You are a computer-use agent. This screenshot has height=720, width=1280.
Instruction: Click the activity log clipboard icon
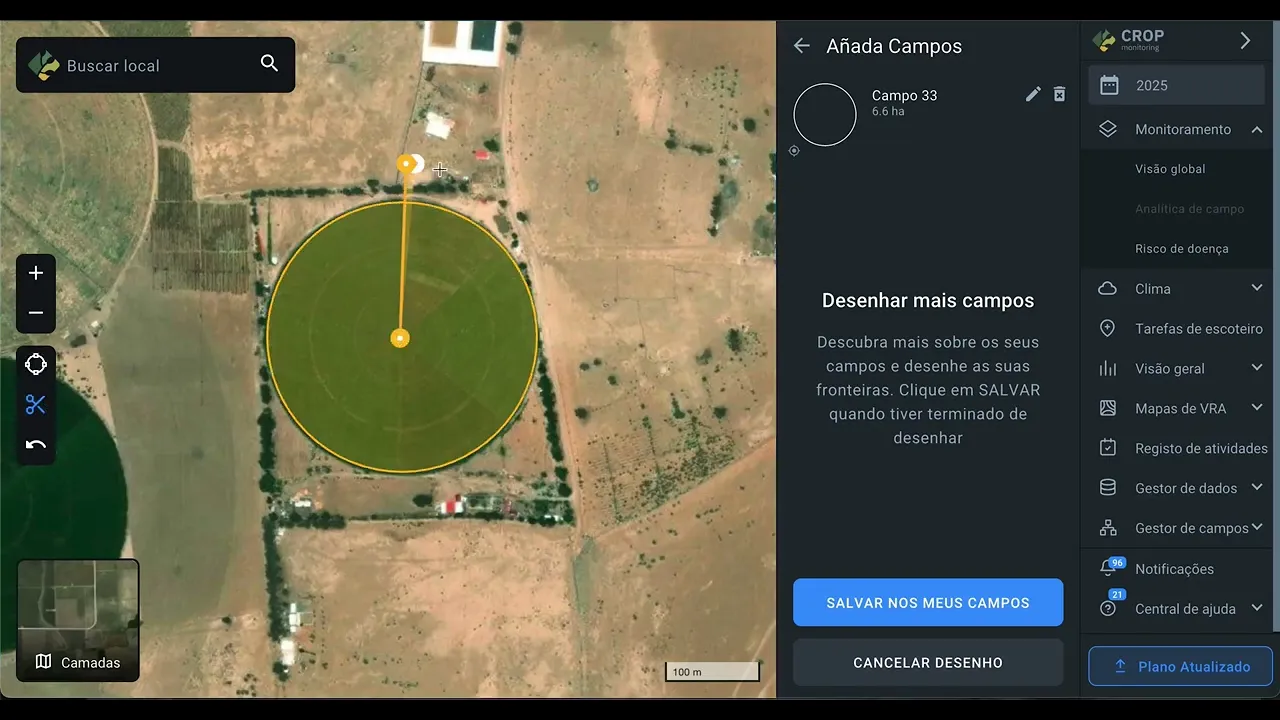point(1107,448)
